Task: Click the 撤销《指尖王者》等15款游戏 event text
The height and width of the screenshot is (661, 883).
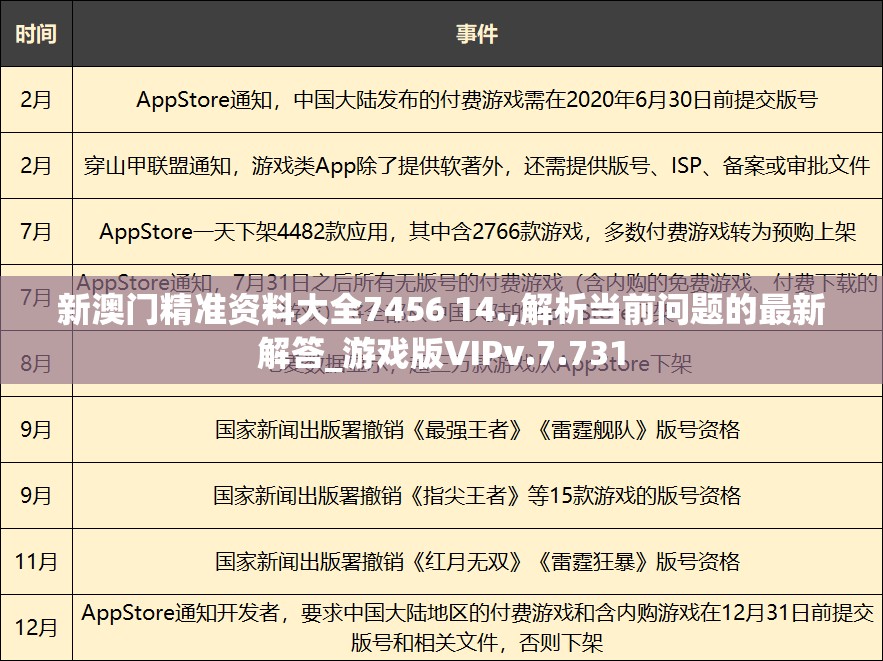Action: 477,495
